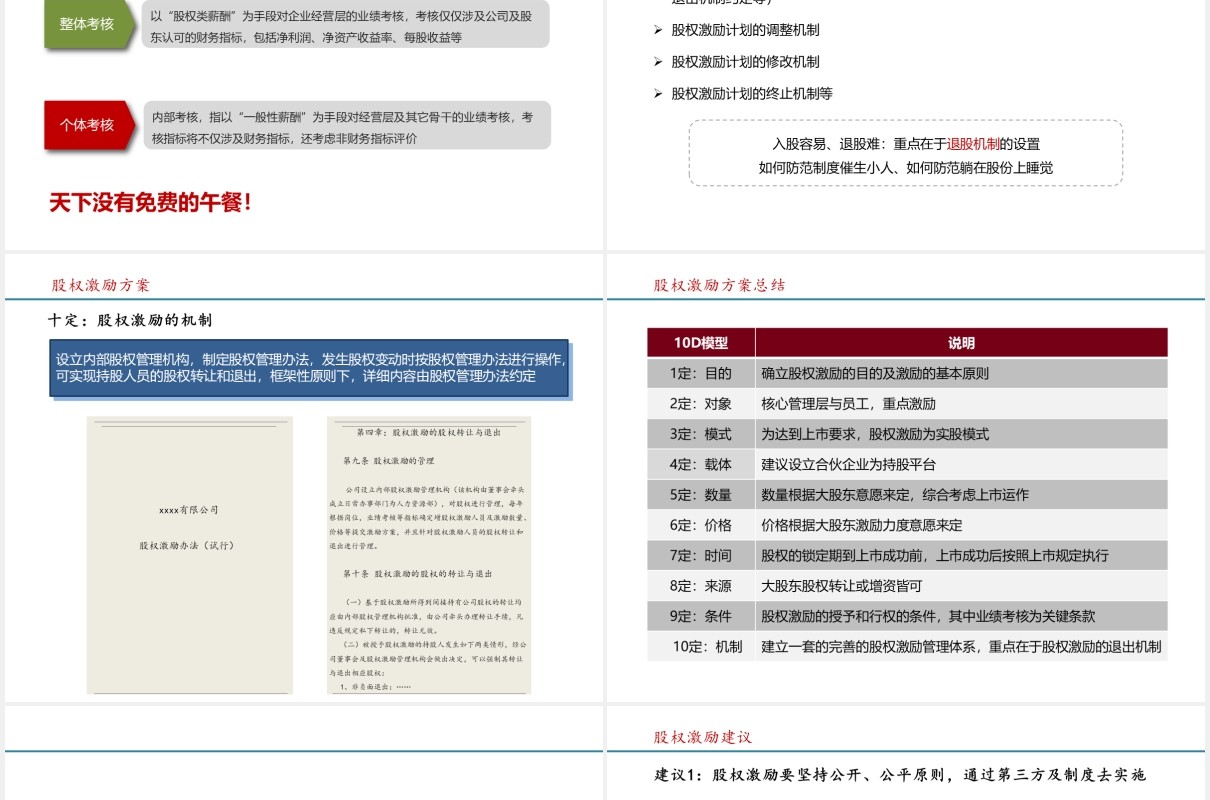Select the 整体考核 description text box
The height and width of the screenshot is (800, 1210).
(x=345, y=26)
